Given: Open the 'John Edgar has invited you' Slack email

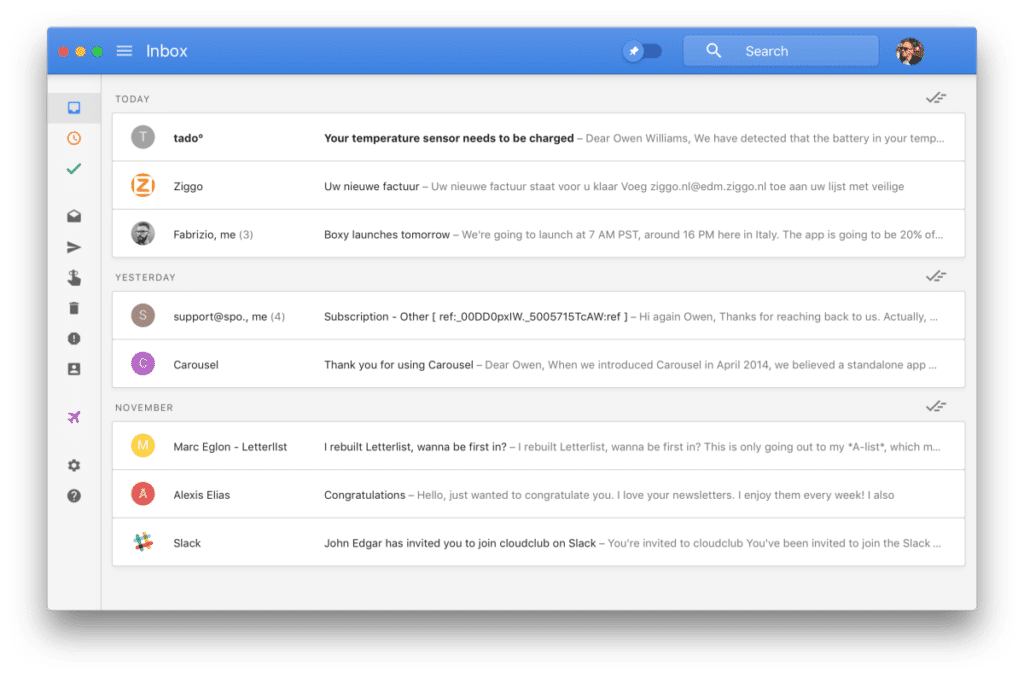Looking at the screenshot, I should [x=538, y=543].
